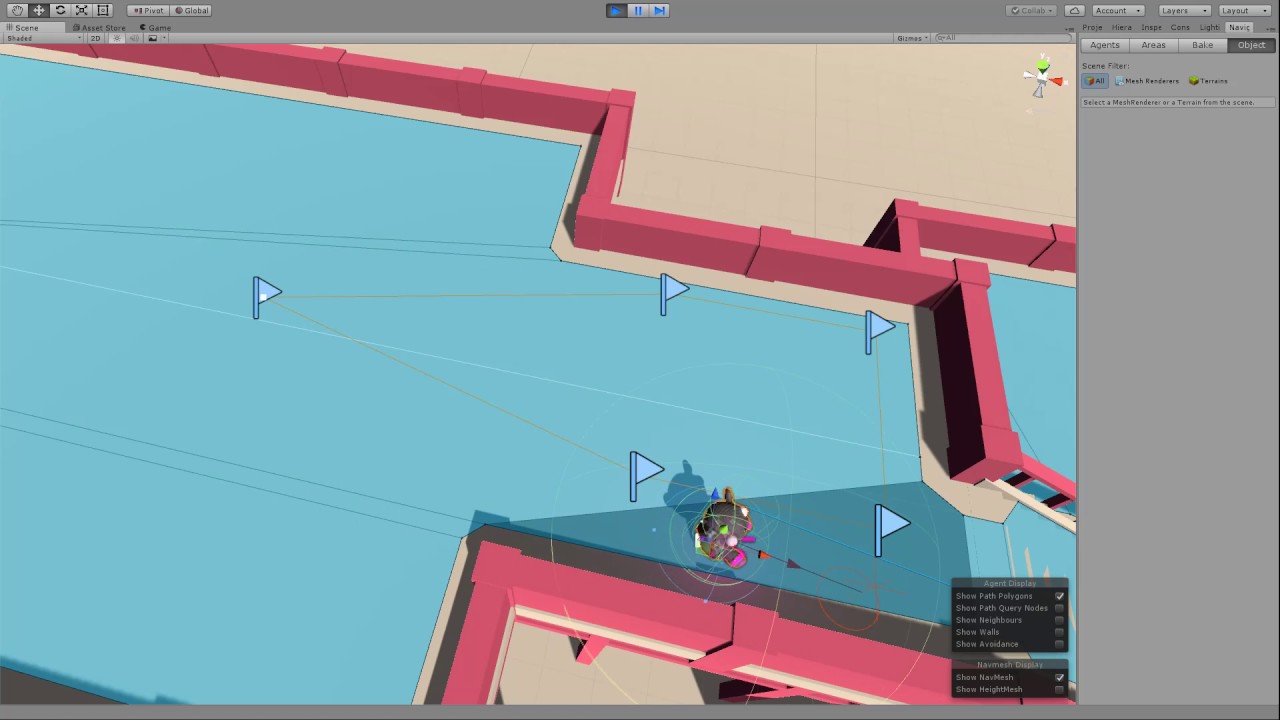Viewport: 1280px width, 720px height.
Task: Open the Shaded draw mode dropdown
Action: click(44, 38)
